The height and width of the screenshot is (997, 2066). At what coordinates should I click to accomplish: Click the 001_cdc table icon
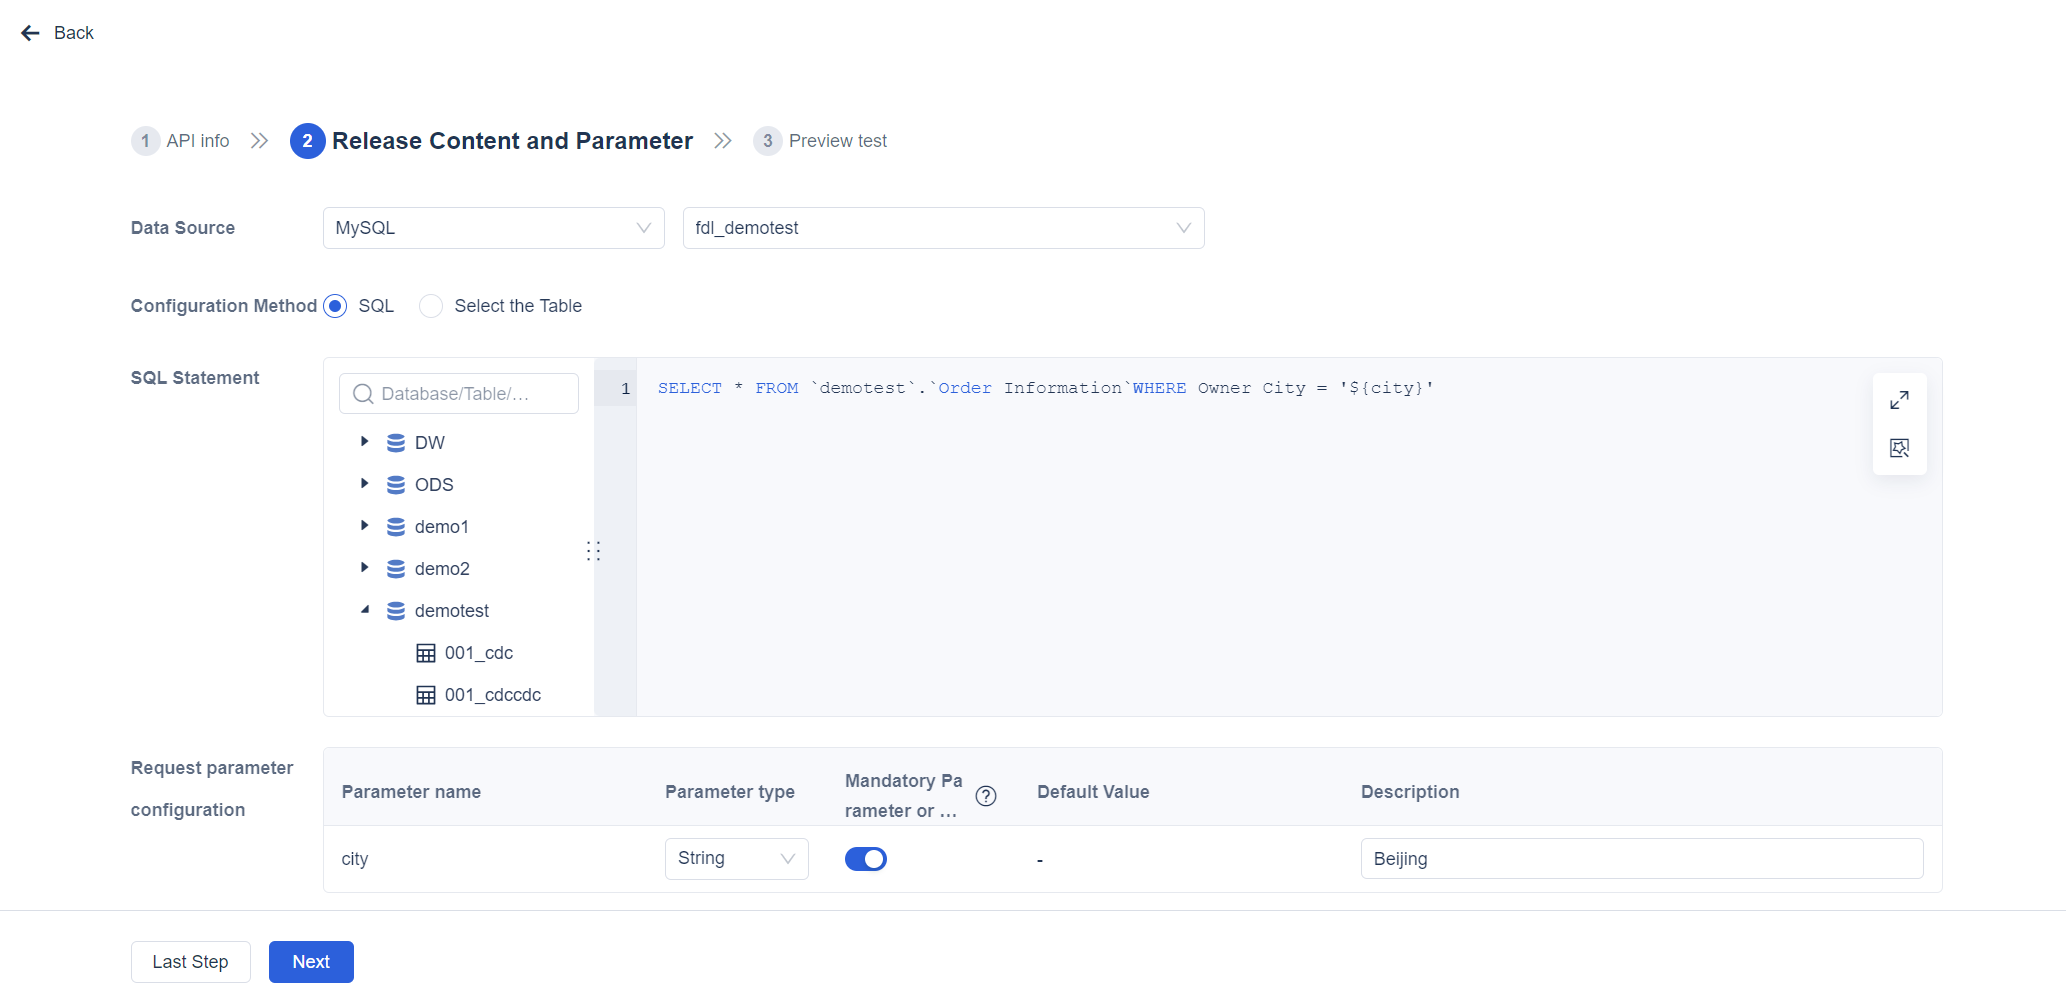(x=426, y=653)
